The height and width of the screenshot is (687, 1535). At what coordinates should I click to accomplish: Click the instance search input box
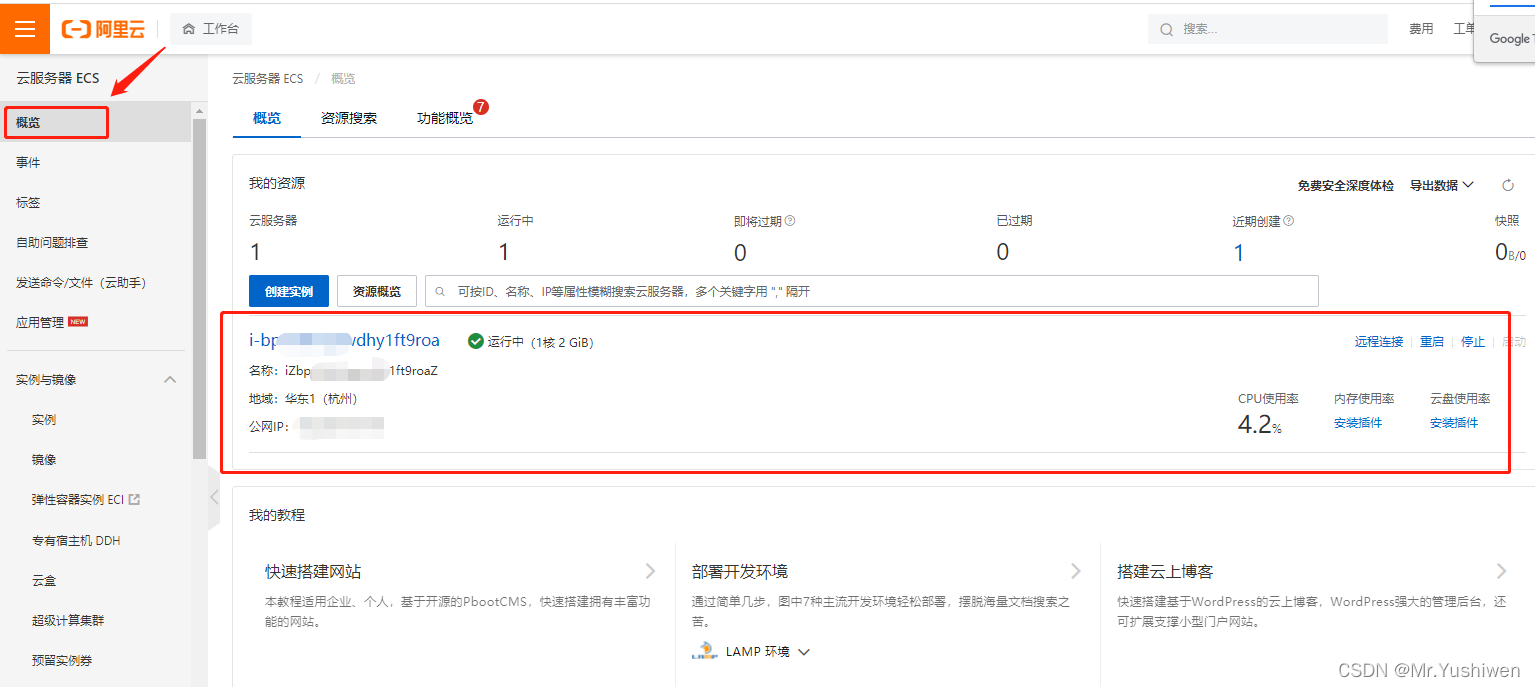870,291
